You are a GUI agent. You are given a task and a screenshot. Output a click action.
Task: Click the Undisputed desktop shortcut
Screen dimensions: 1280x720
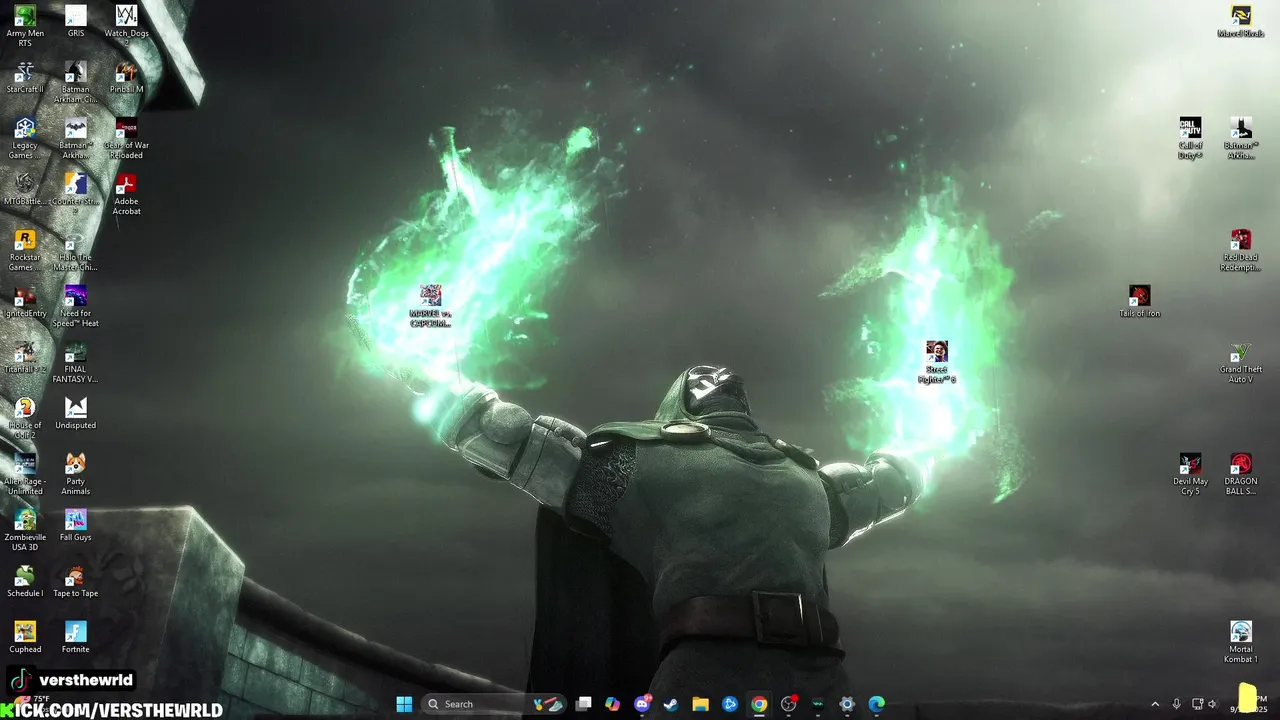(76, 413)
